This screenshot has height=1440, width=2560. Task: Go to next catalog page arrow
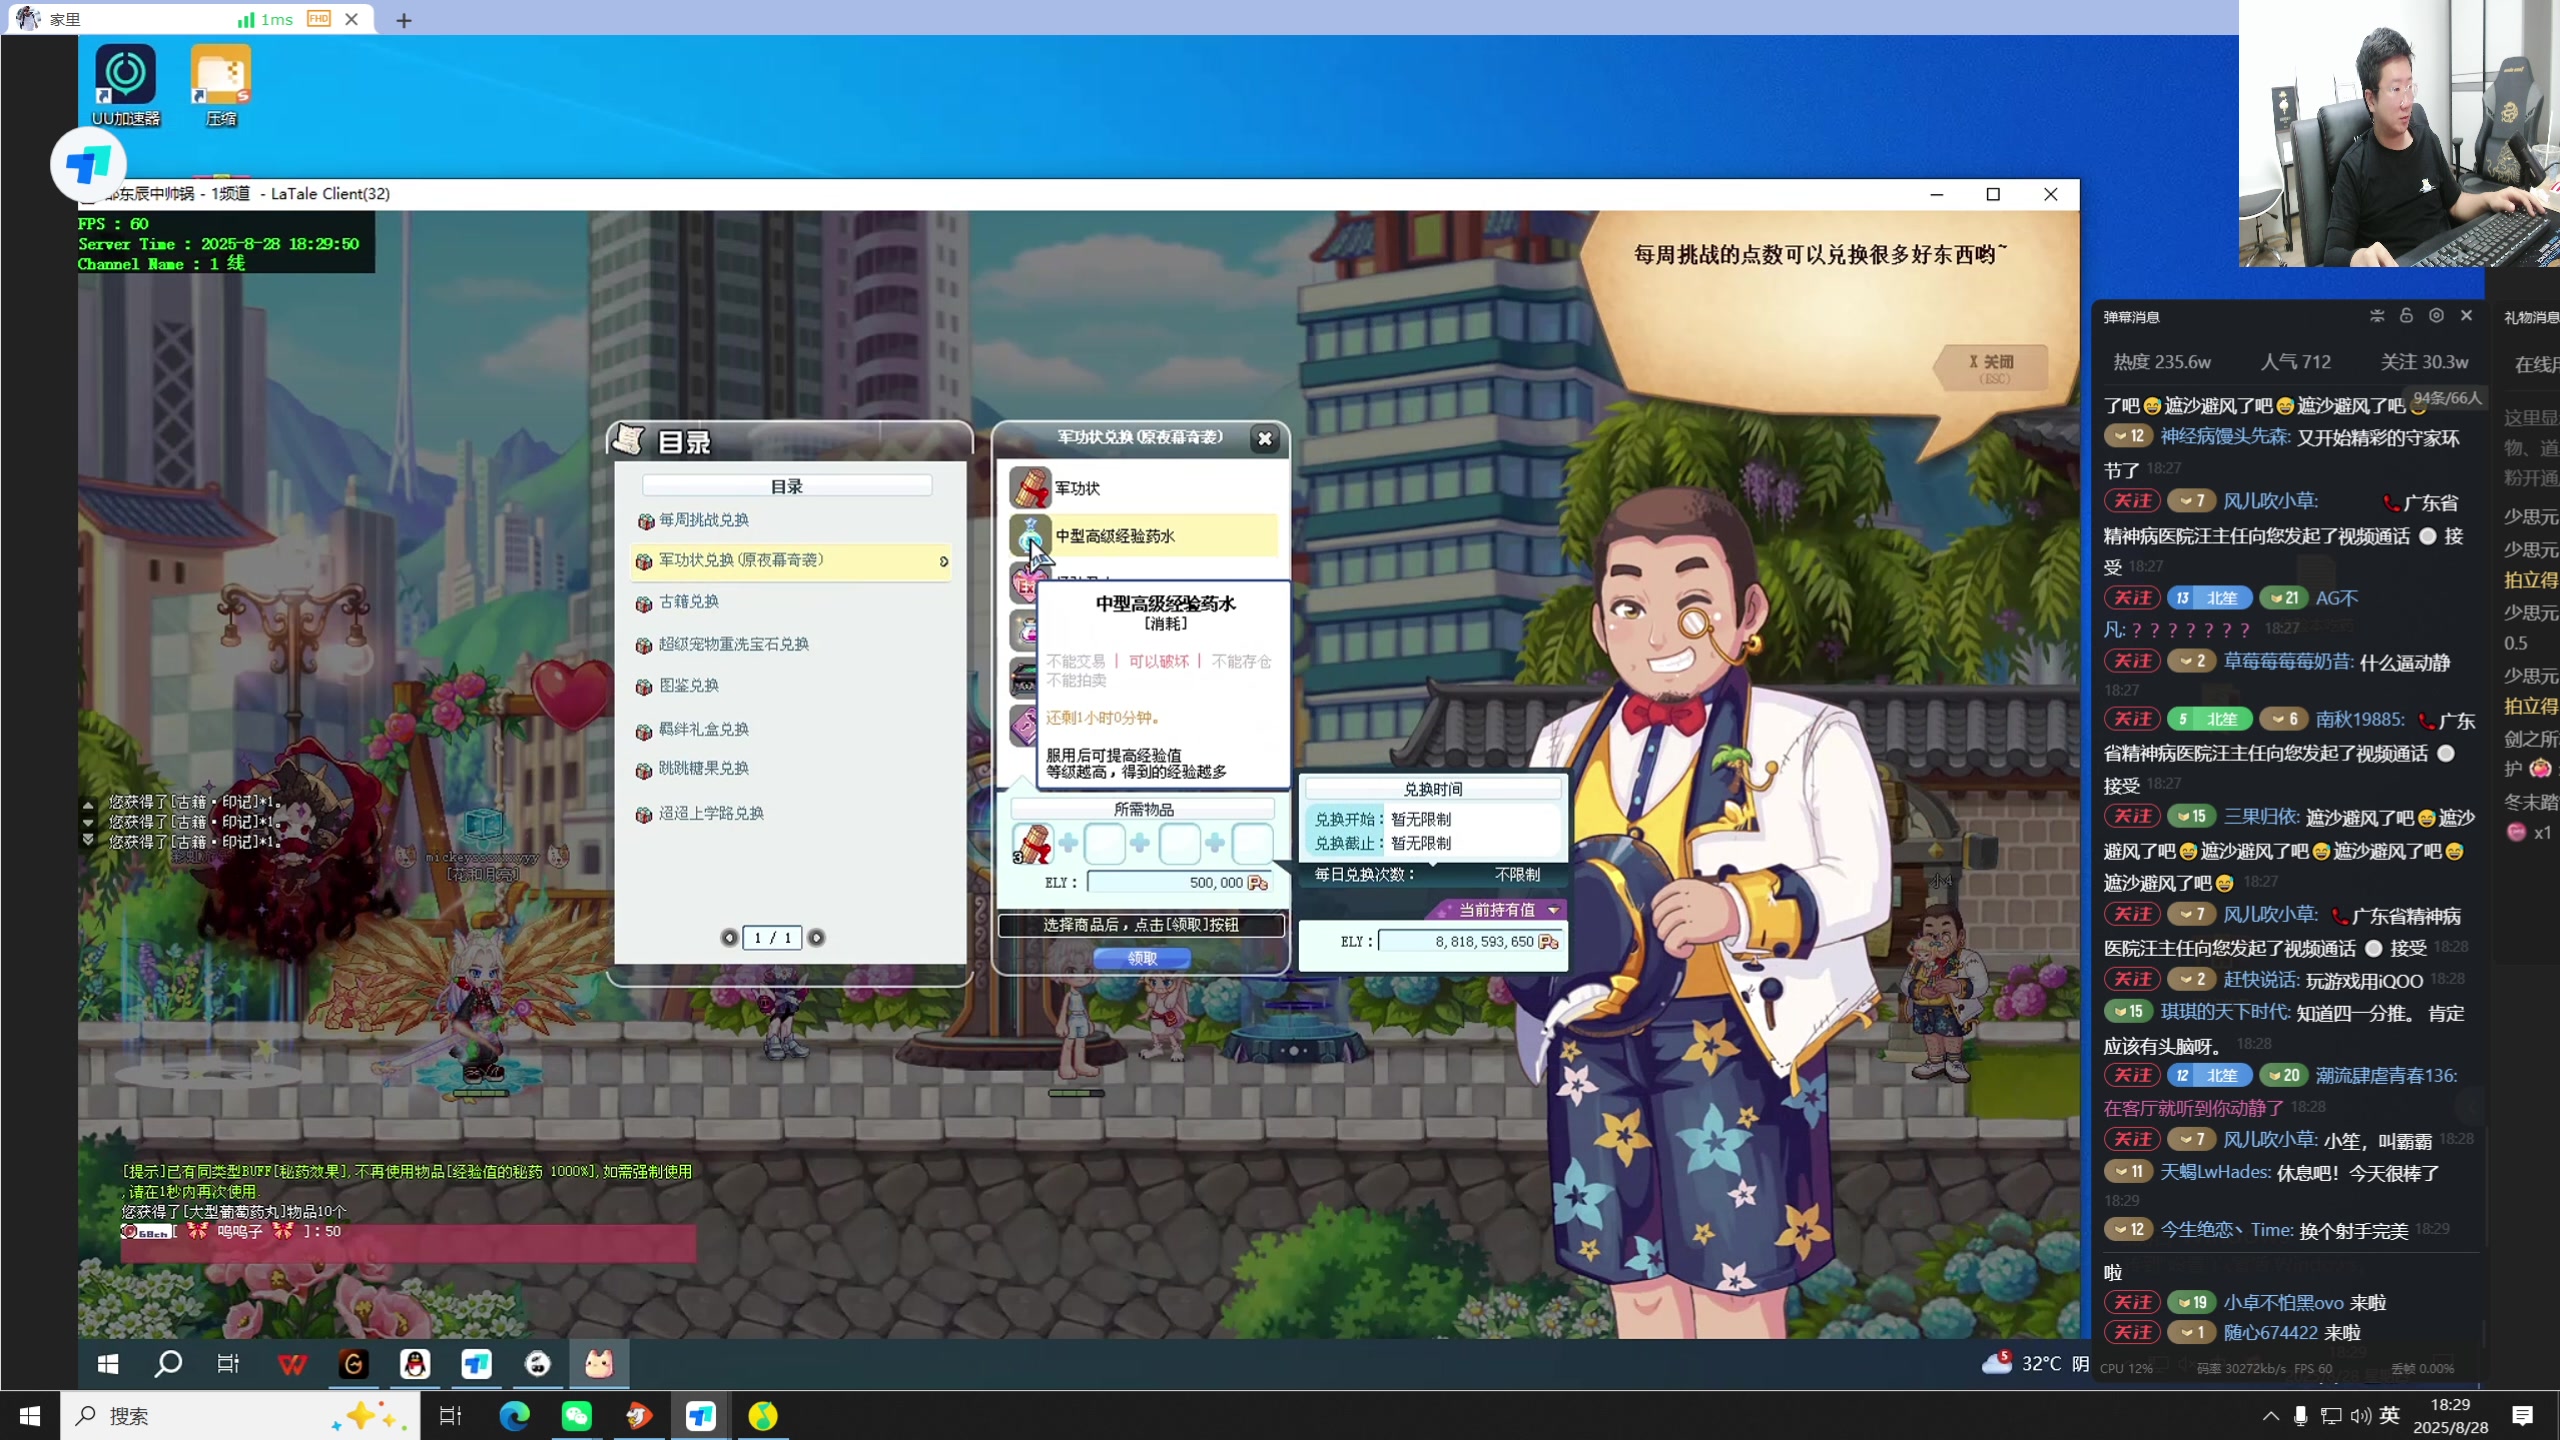coord(816,938)
